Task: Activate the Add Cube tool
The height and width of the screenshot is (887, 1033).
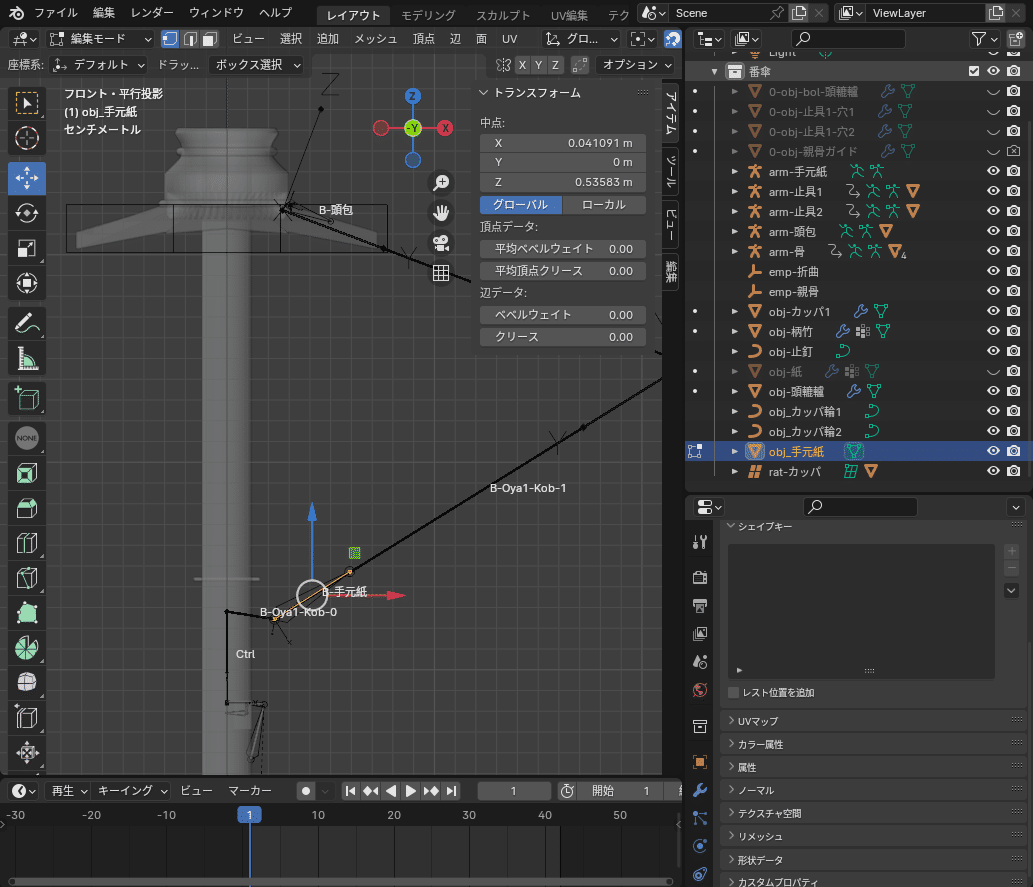Action: tap(27, 398)
